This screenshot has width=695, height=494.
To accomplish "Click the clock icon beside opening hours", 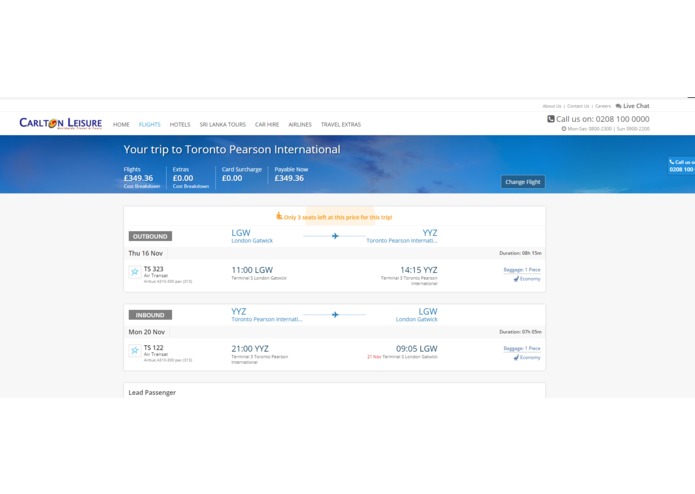I will 564,129.
